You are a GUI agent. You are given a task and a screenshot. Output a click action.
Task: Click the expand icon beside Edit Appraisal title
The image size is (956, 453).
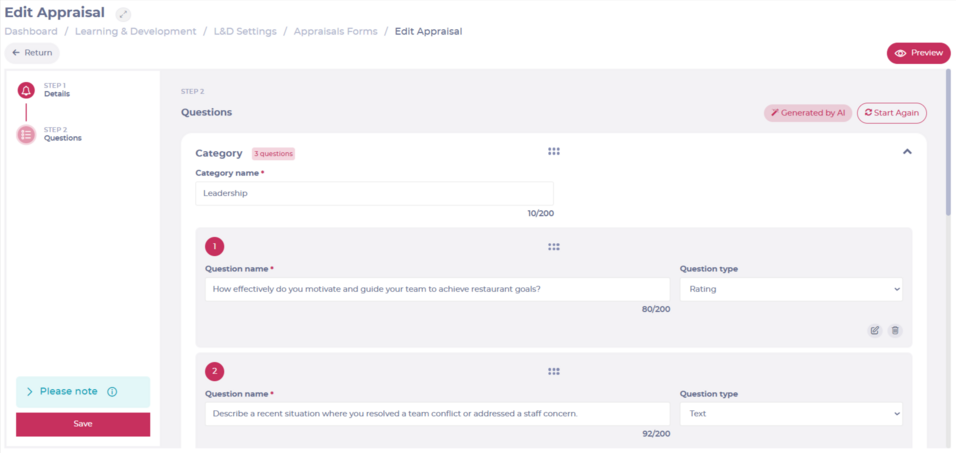click(x=123, y=15)
